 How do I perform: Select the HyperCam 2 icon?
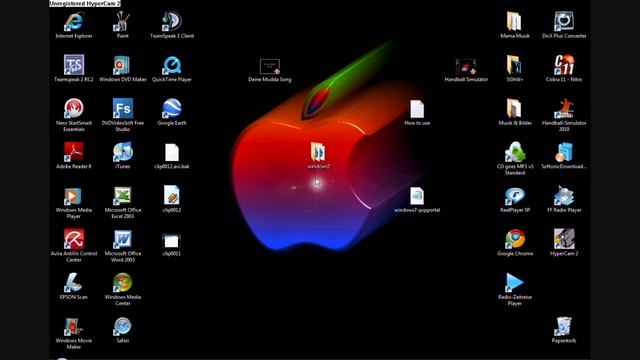click(x=564, y=239)
